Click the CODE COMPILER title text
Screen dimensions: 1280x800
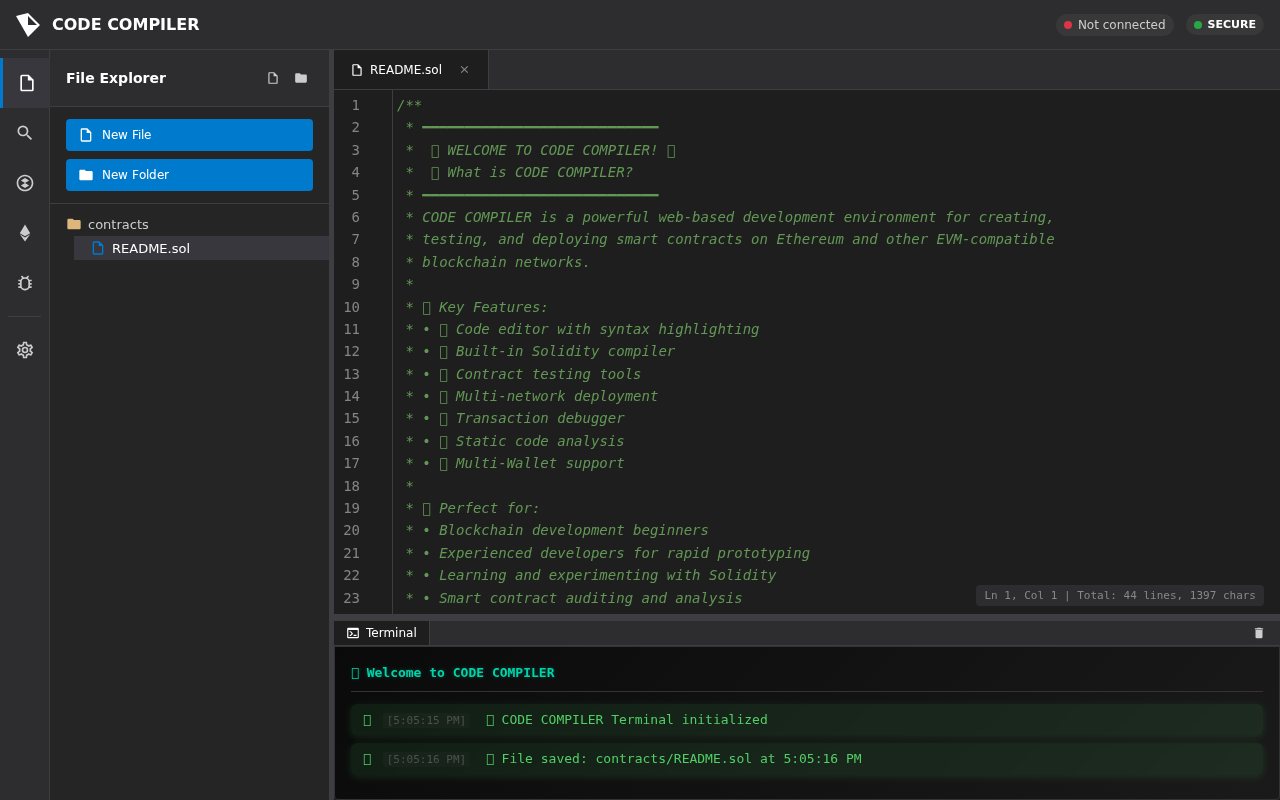(x=126, y=25)
